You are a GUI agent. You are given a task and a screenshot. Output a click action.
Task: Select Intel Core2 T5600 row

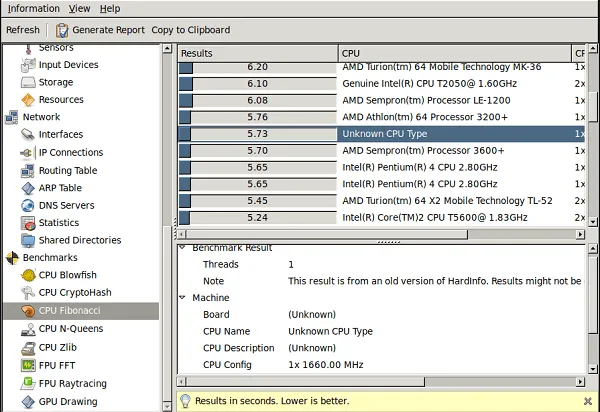pyautogui.click(x=382, y=218)
